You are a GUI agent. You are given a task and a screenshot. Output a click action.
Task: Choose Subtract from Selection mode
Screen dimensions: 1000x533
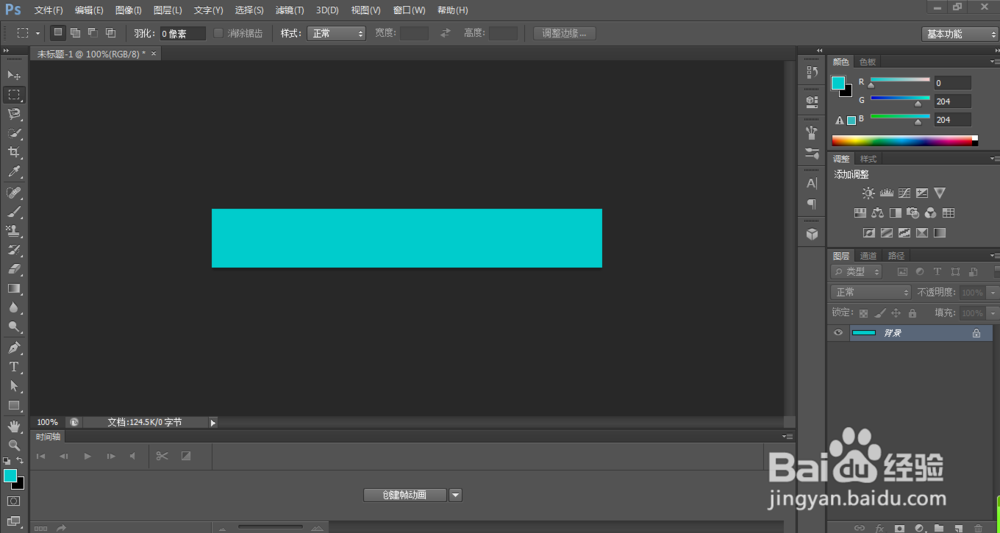(93, 33)
